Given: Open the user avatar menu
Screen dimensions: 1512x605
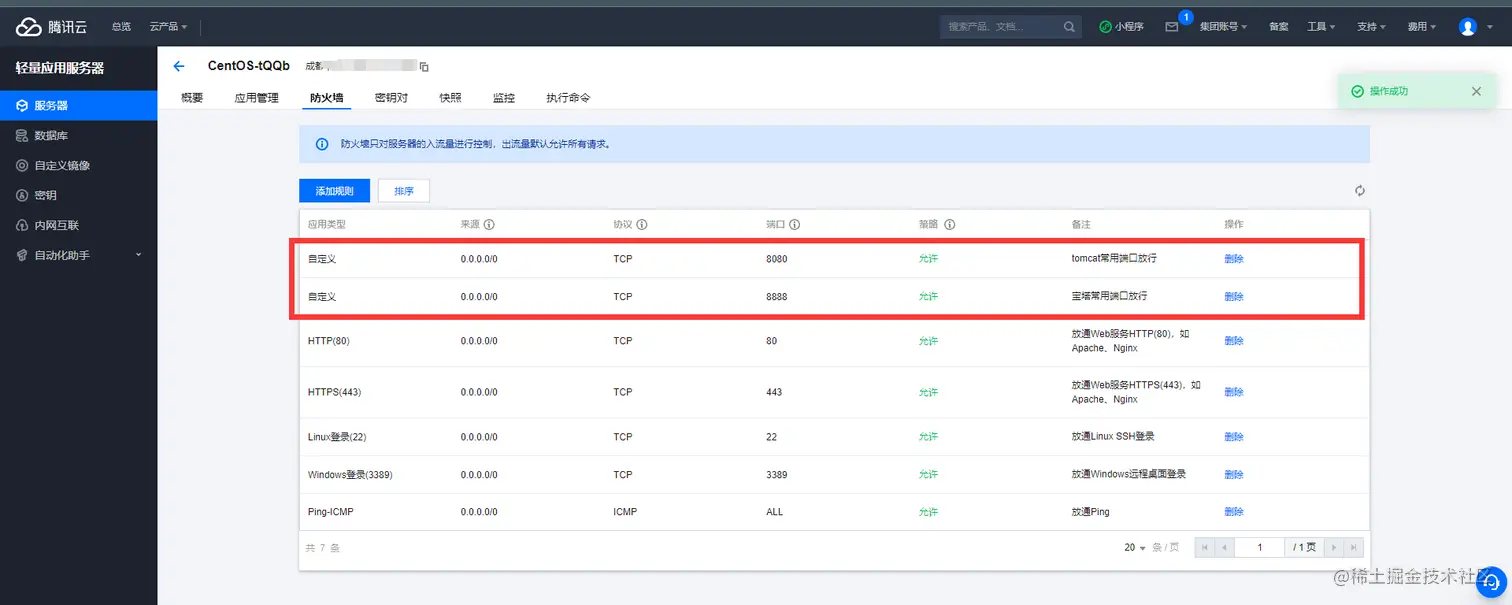Looking at the screenshot, I should pos(1468,27).
